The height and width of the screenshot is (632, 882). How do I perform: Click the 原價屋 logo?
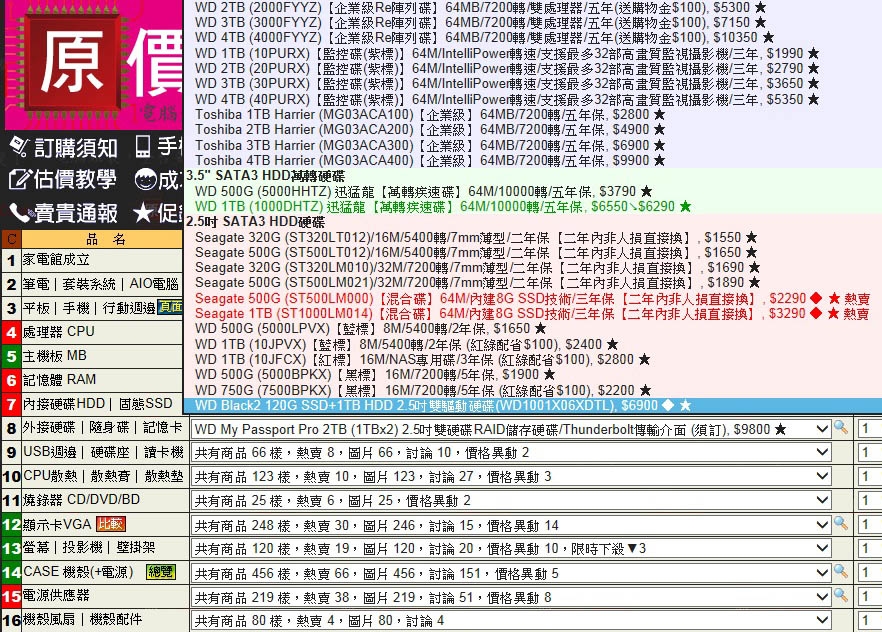[x=93, y=64]
